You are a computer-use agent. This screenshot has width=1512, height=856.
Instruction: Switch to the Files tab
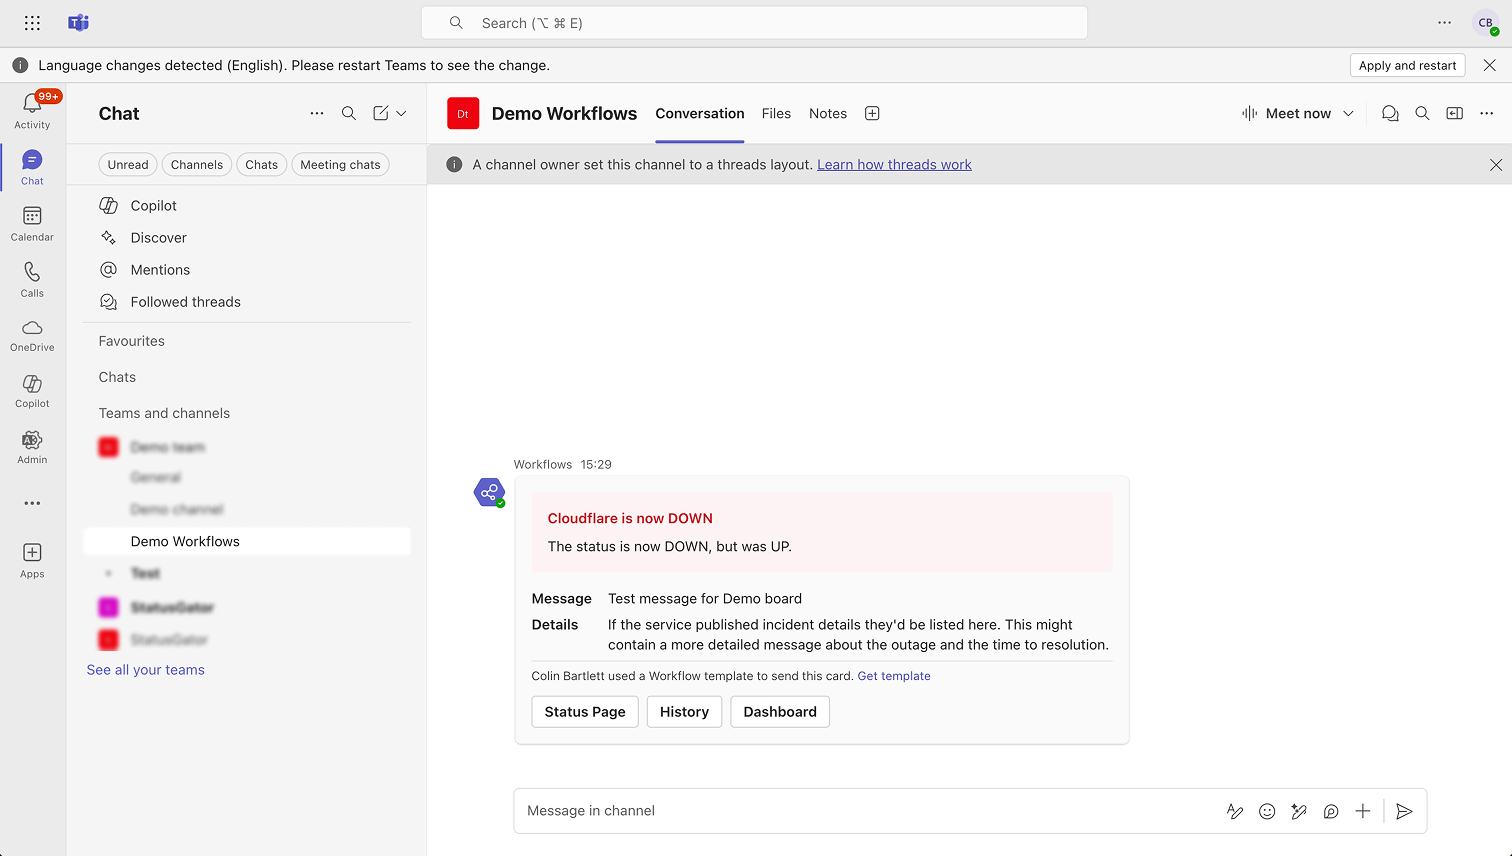776,113
